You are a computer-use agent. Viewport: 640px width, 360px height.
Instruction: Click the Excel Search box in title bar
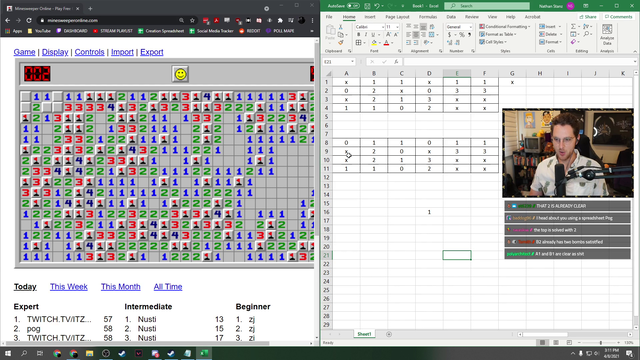487,6
